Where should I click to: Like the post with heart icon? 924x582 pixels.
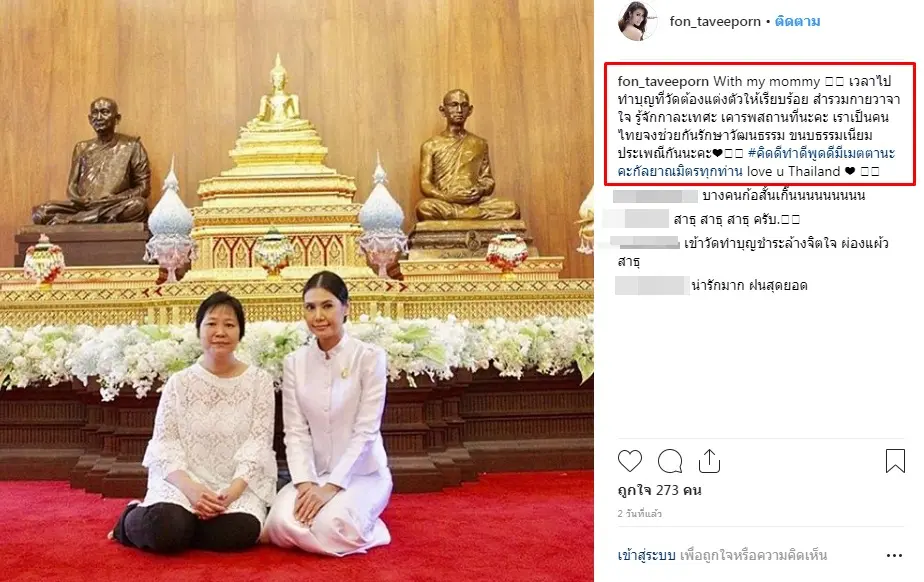coord(629,461)
